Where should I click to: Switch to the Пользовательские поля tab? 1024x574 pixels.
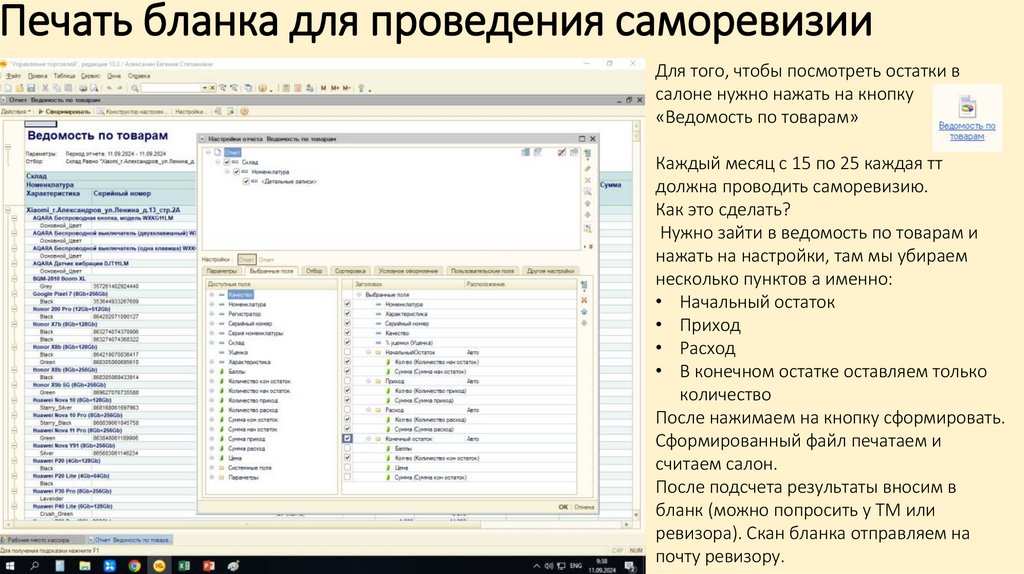[483, 270]
